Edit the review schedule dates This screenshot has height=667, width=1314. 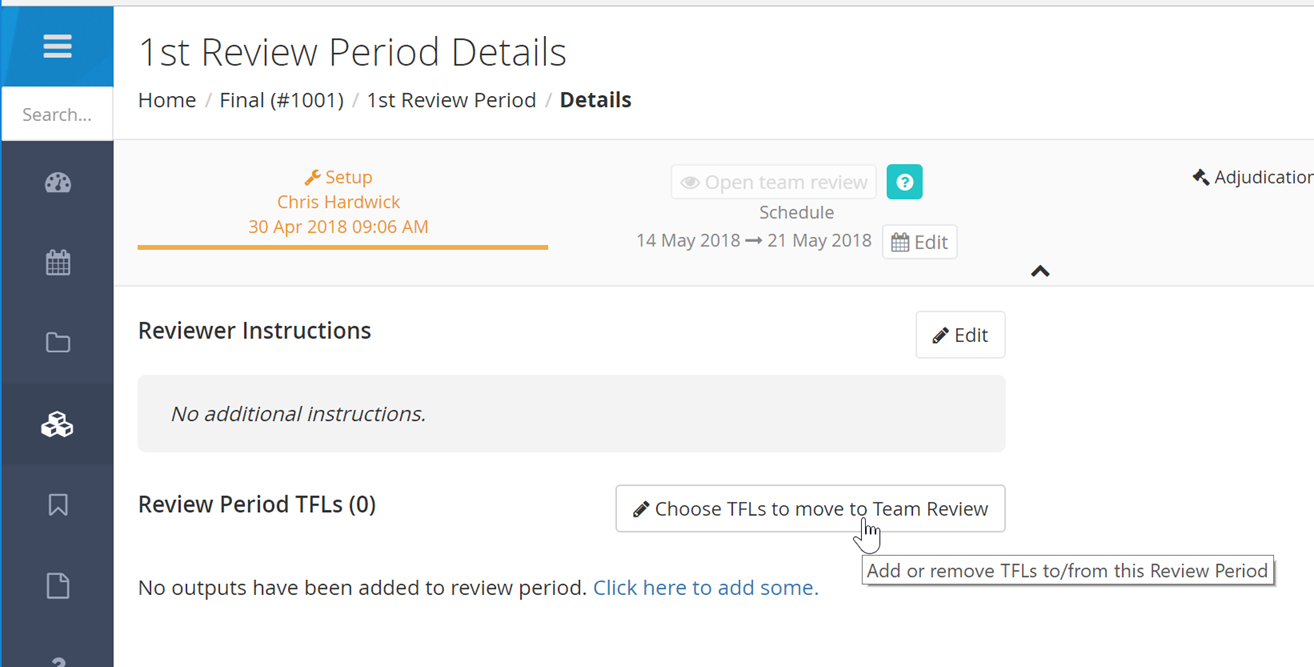(919, 242)
